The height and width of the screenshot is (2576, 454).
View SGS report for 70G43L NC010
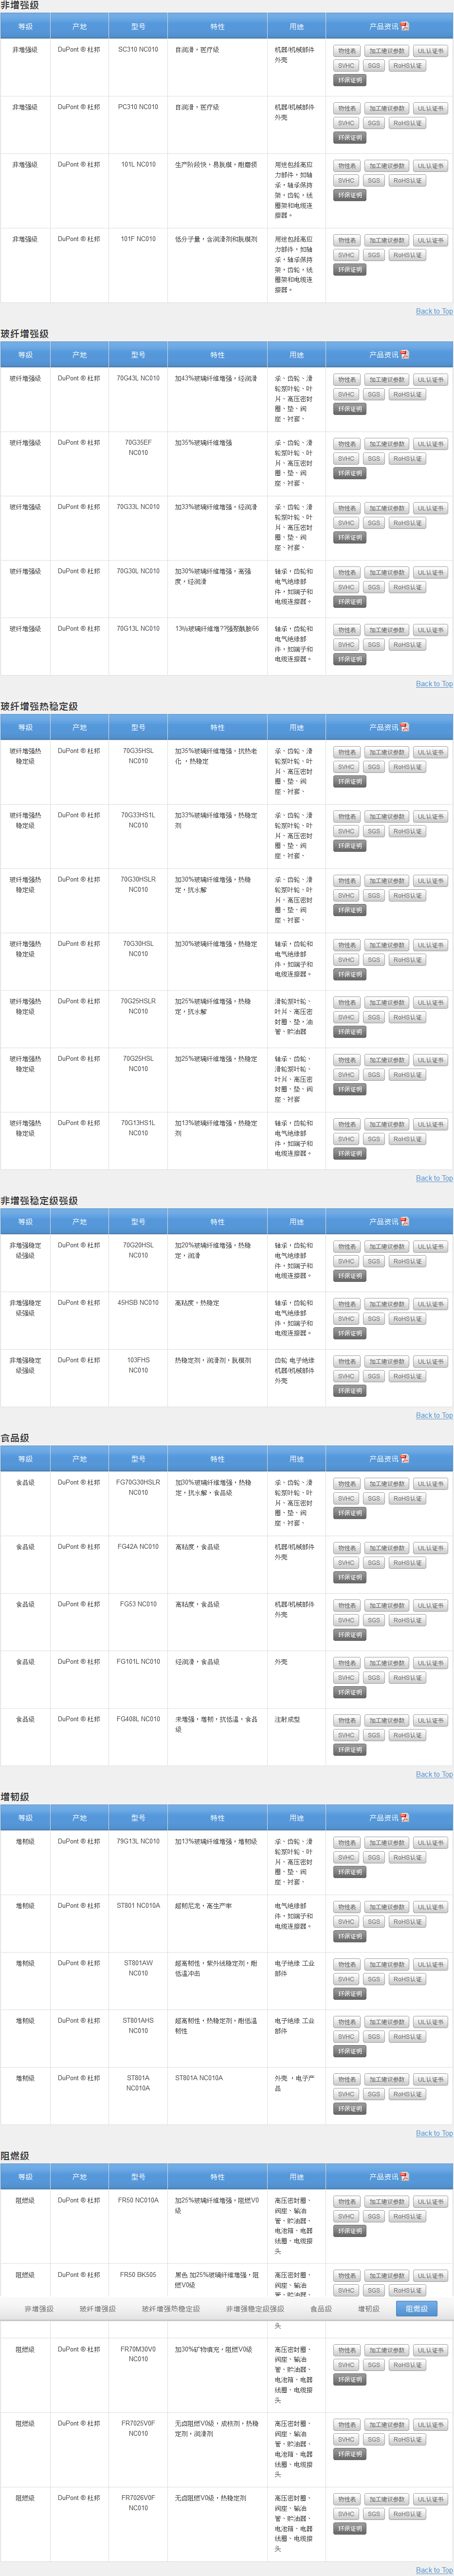coord(373,395)
